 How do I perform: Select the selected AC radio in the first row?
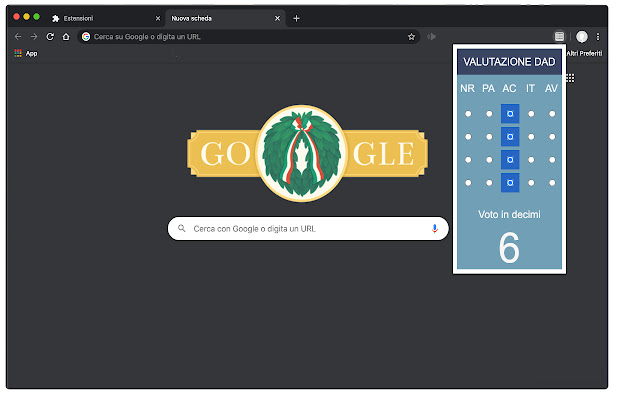point(510,114)
